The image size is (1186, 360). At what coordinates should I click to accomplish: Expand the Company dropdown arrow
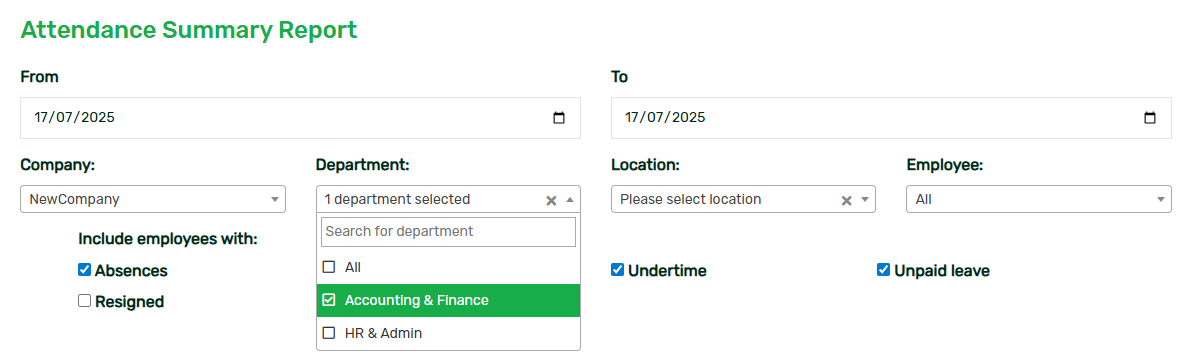[x=275, y=200]
